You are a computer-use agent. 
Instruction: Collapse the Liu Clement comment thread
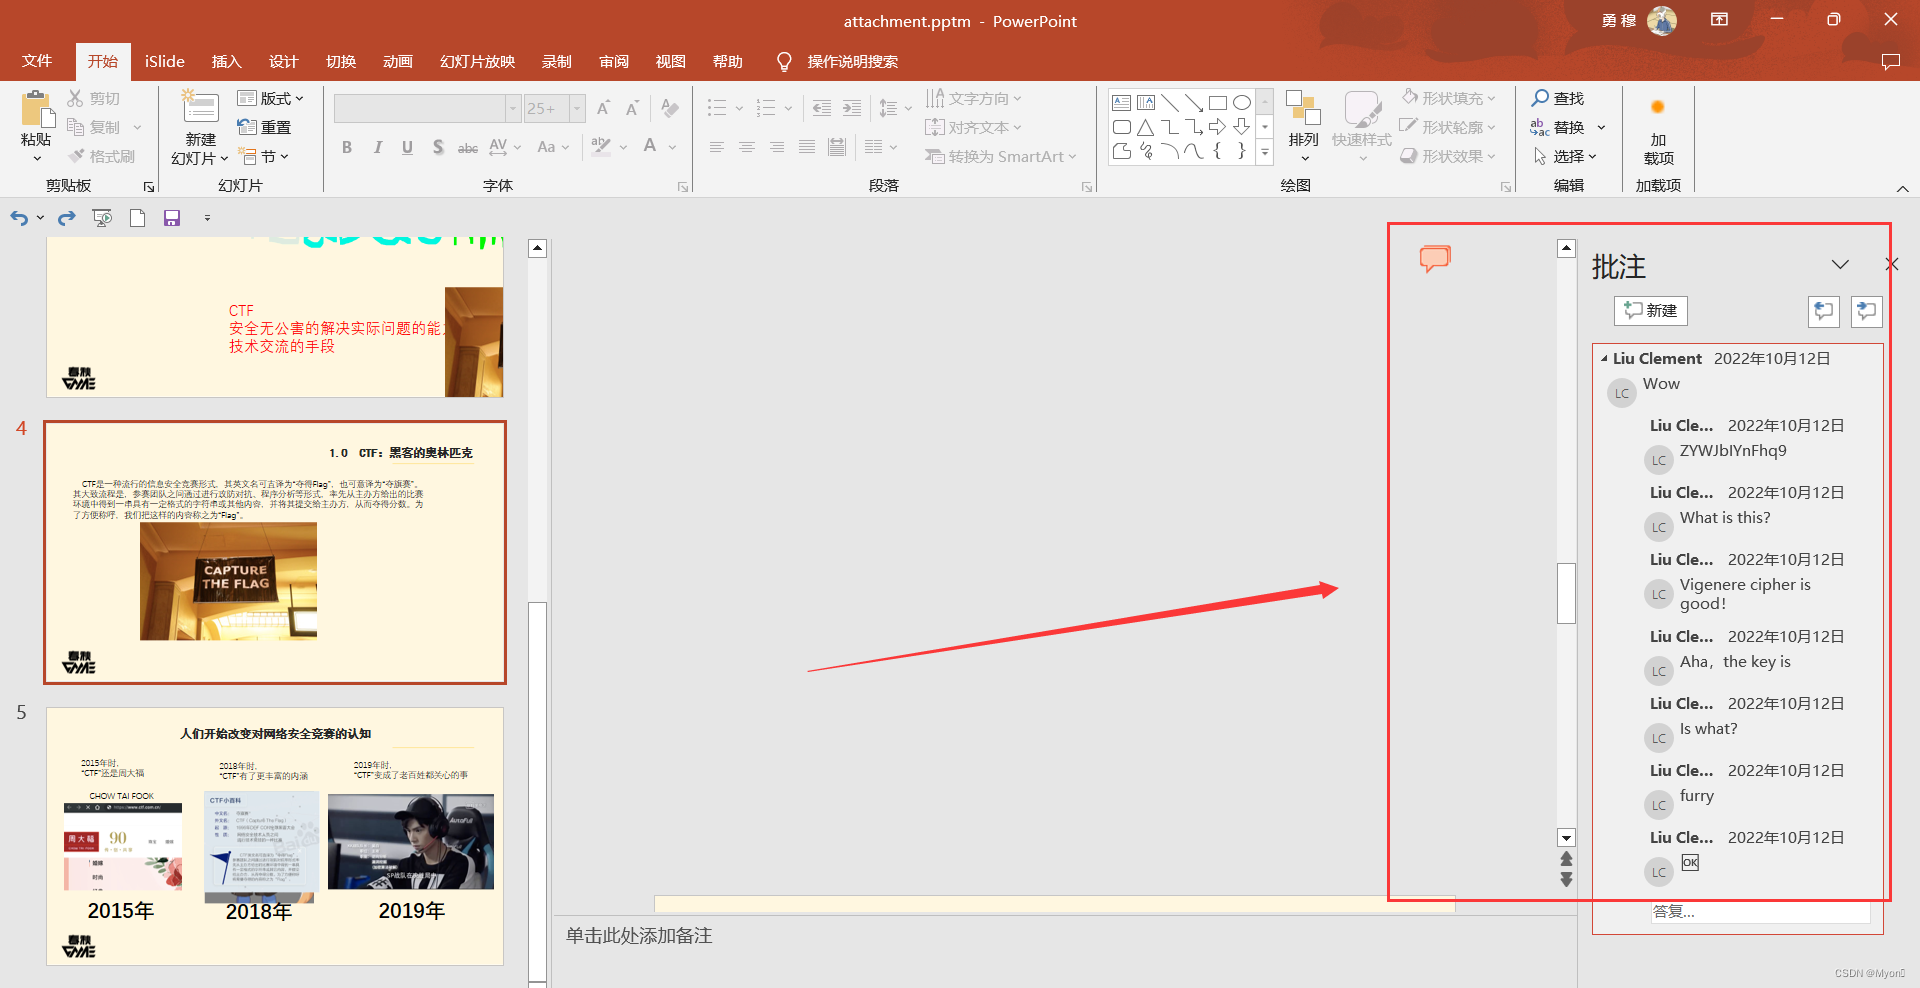click(x=1604, y=358)
